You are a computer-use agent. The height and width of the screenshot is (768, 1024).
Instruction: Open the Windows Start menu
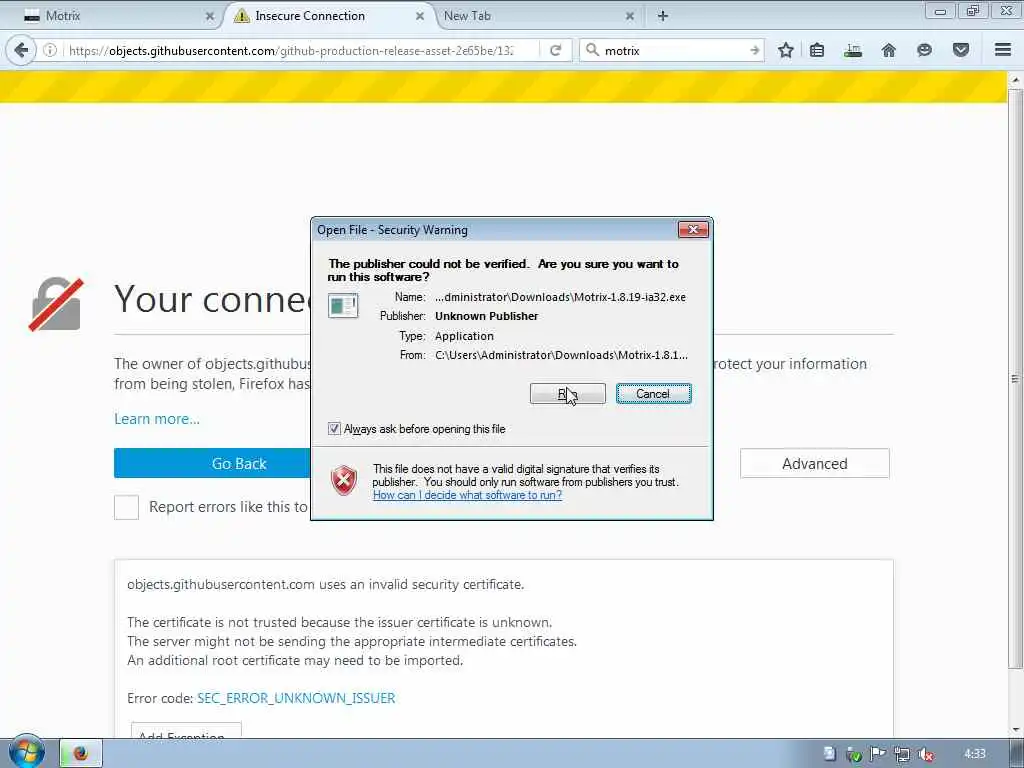[x=26, y=753]
